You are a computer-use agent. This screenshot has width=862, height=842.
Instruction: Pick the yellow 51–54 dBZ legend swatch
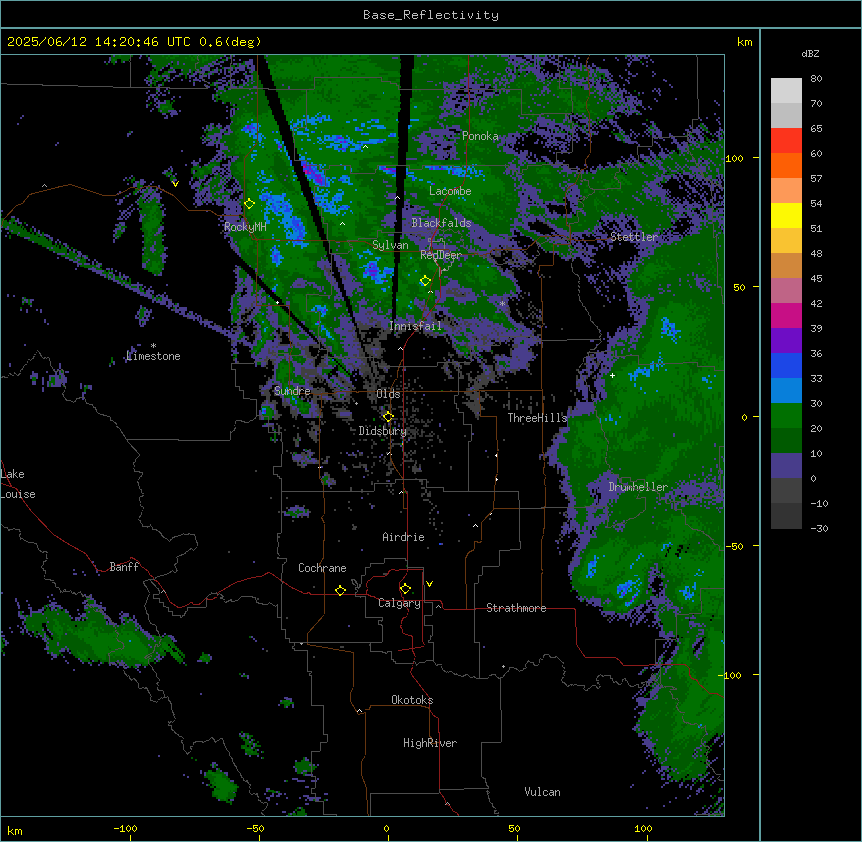click(786, 215)
